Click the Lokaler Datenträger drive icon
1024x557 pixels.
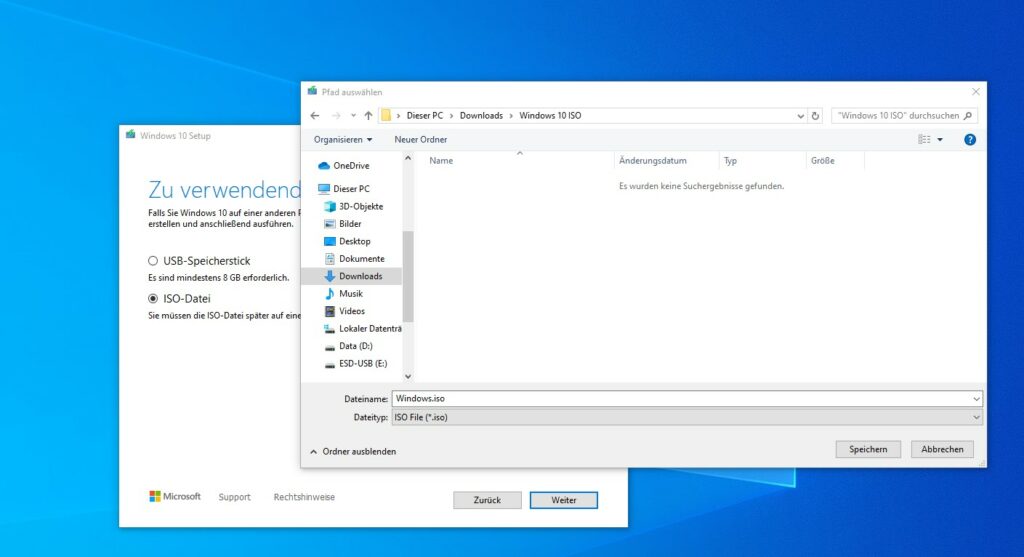coord(330,328)
